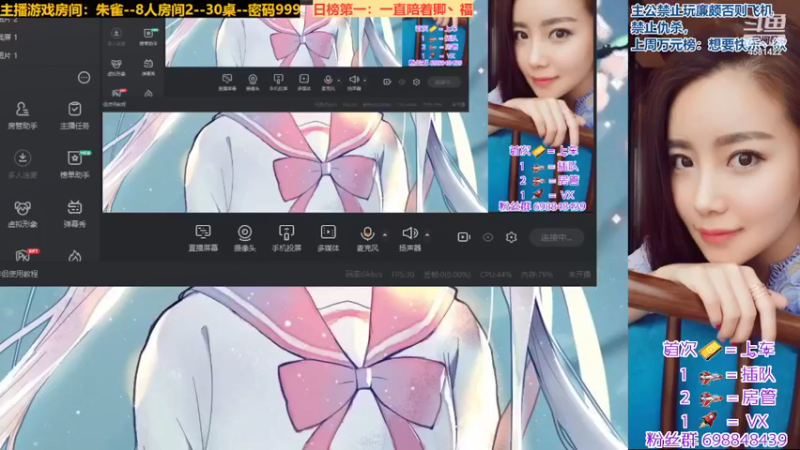Mute the 麦克风 microphone in main toolbar
The height and width of the screenshot is (450, 800).
pos(367,238)
